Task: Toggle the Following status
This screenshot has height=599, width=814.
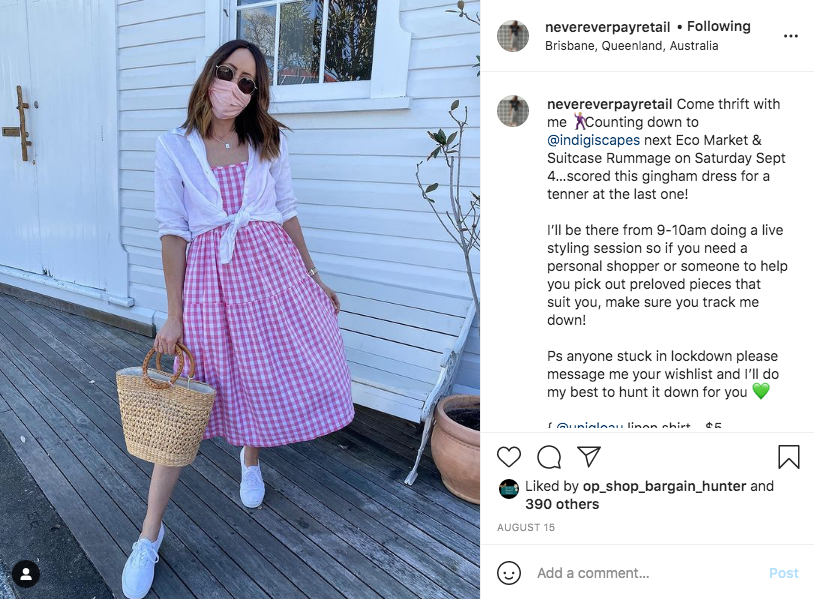Action: point(718,26)
